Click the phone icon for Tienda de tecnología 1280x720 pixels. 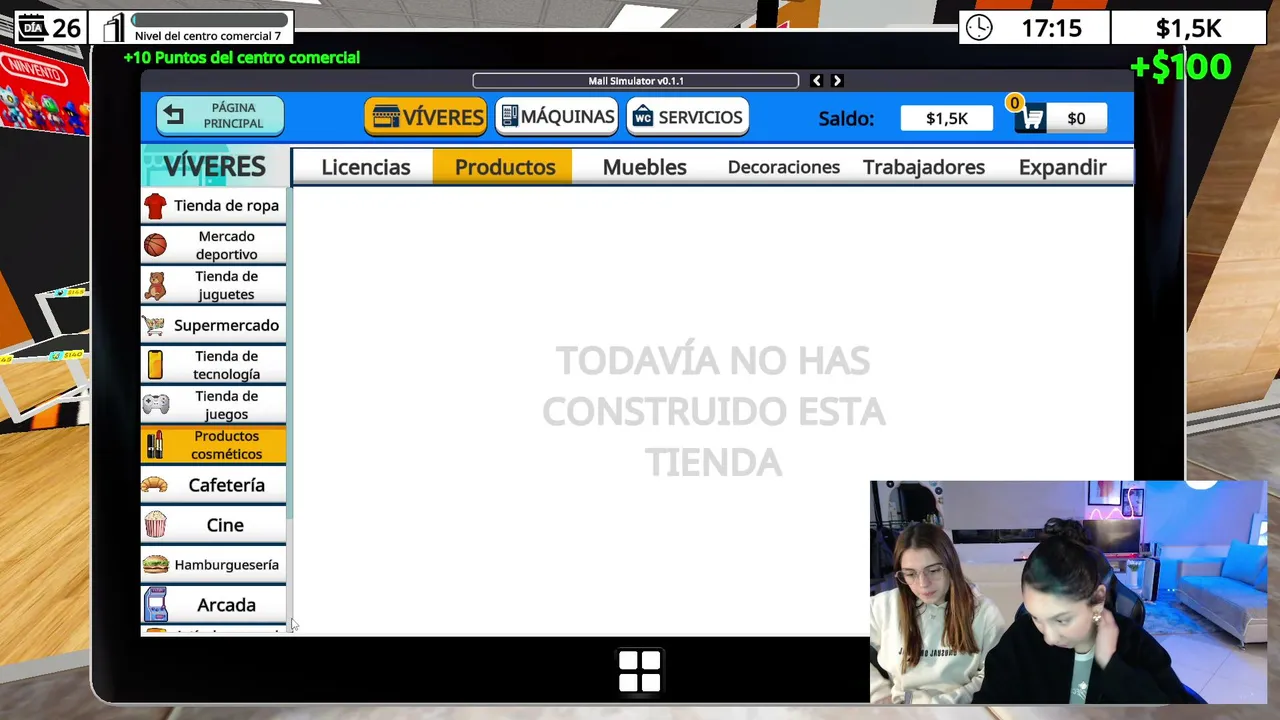coord(155,365)
